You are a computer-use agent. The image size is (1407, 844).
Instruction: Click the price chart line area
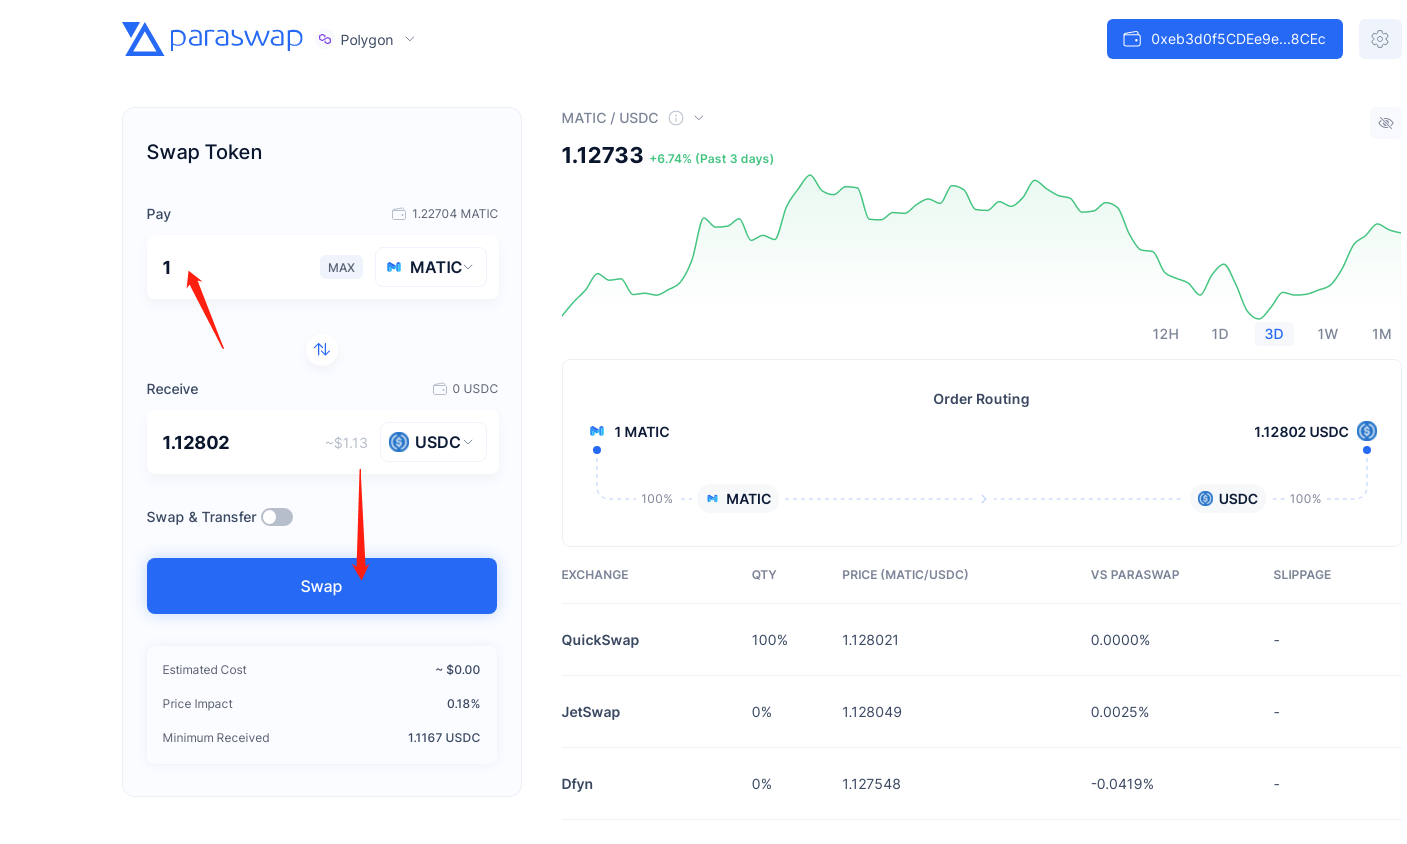tap(981, 245)
